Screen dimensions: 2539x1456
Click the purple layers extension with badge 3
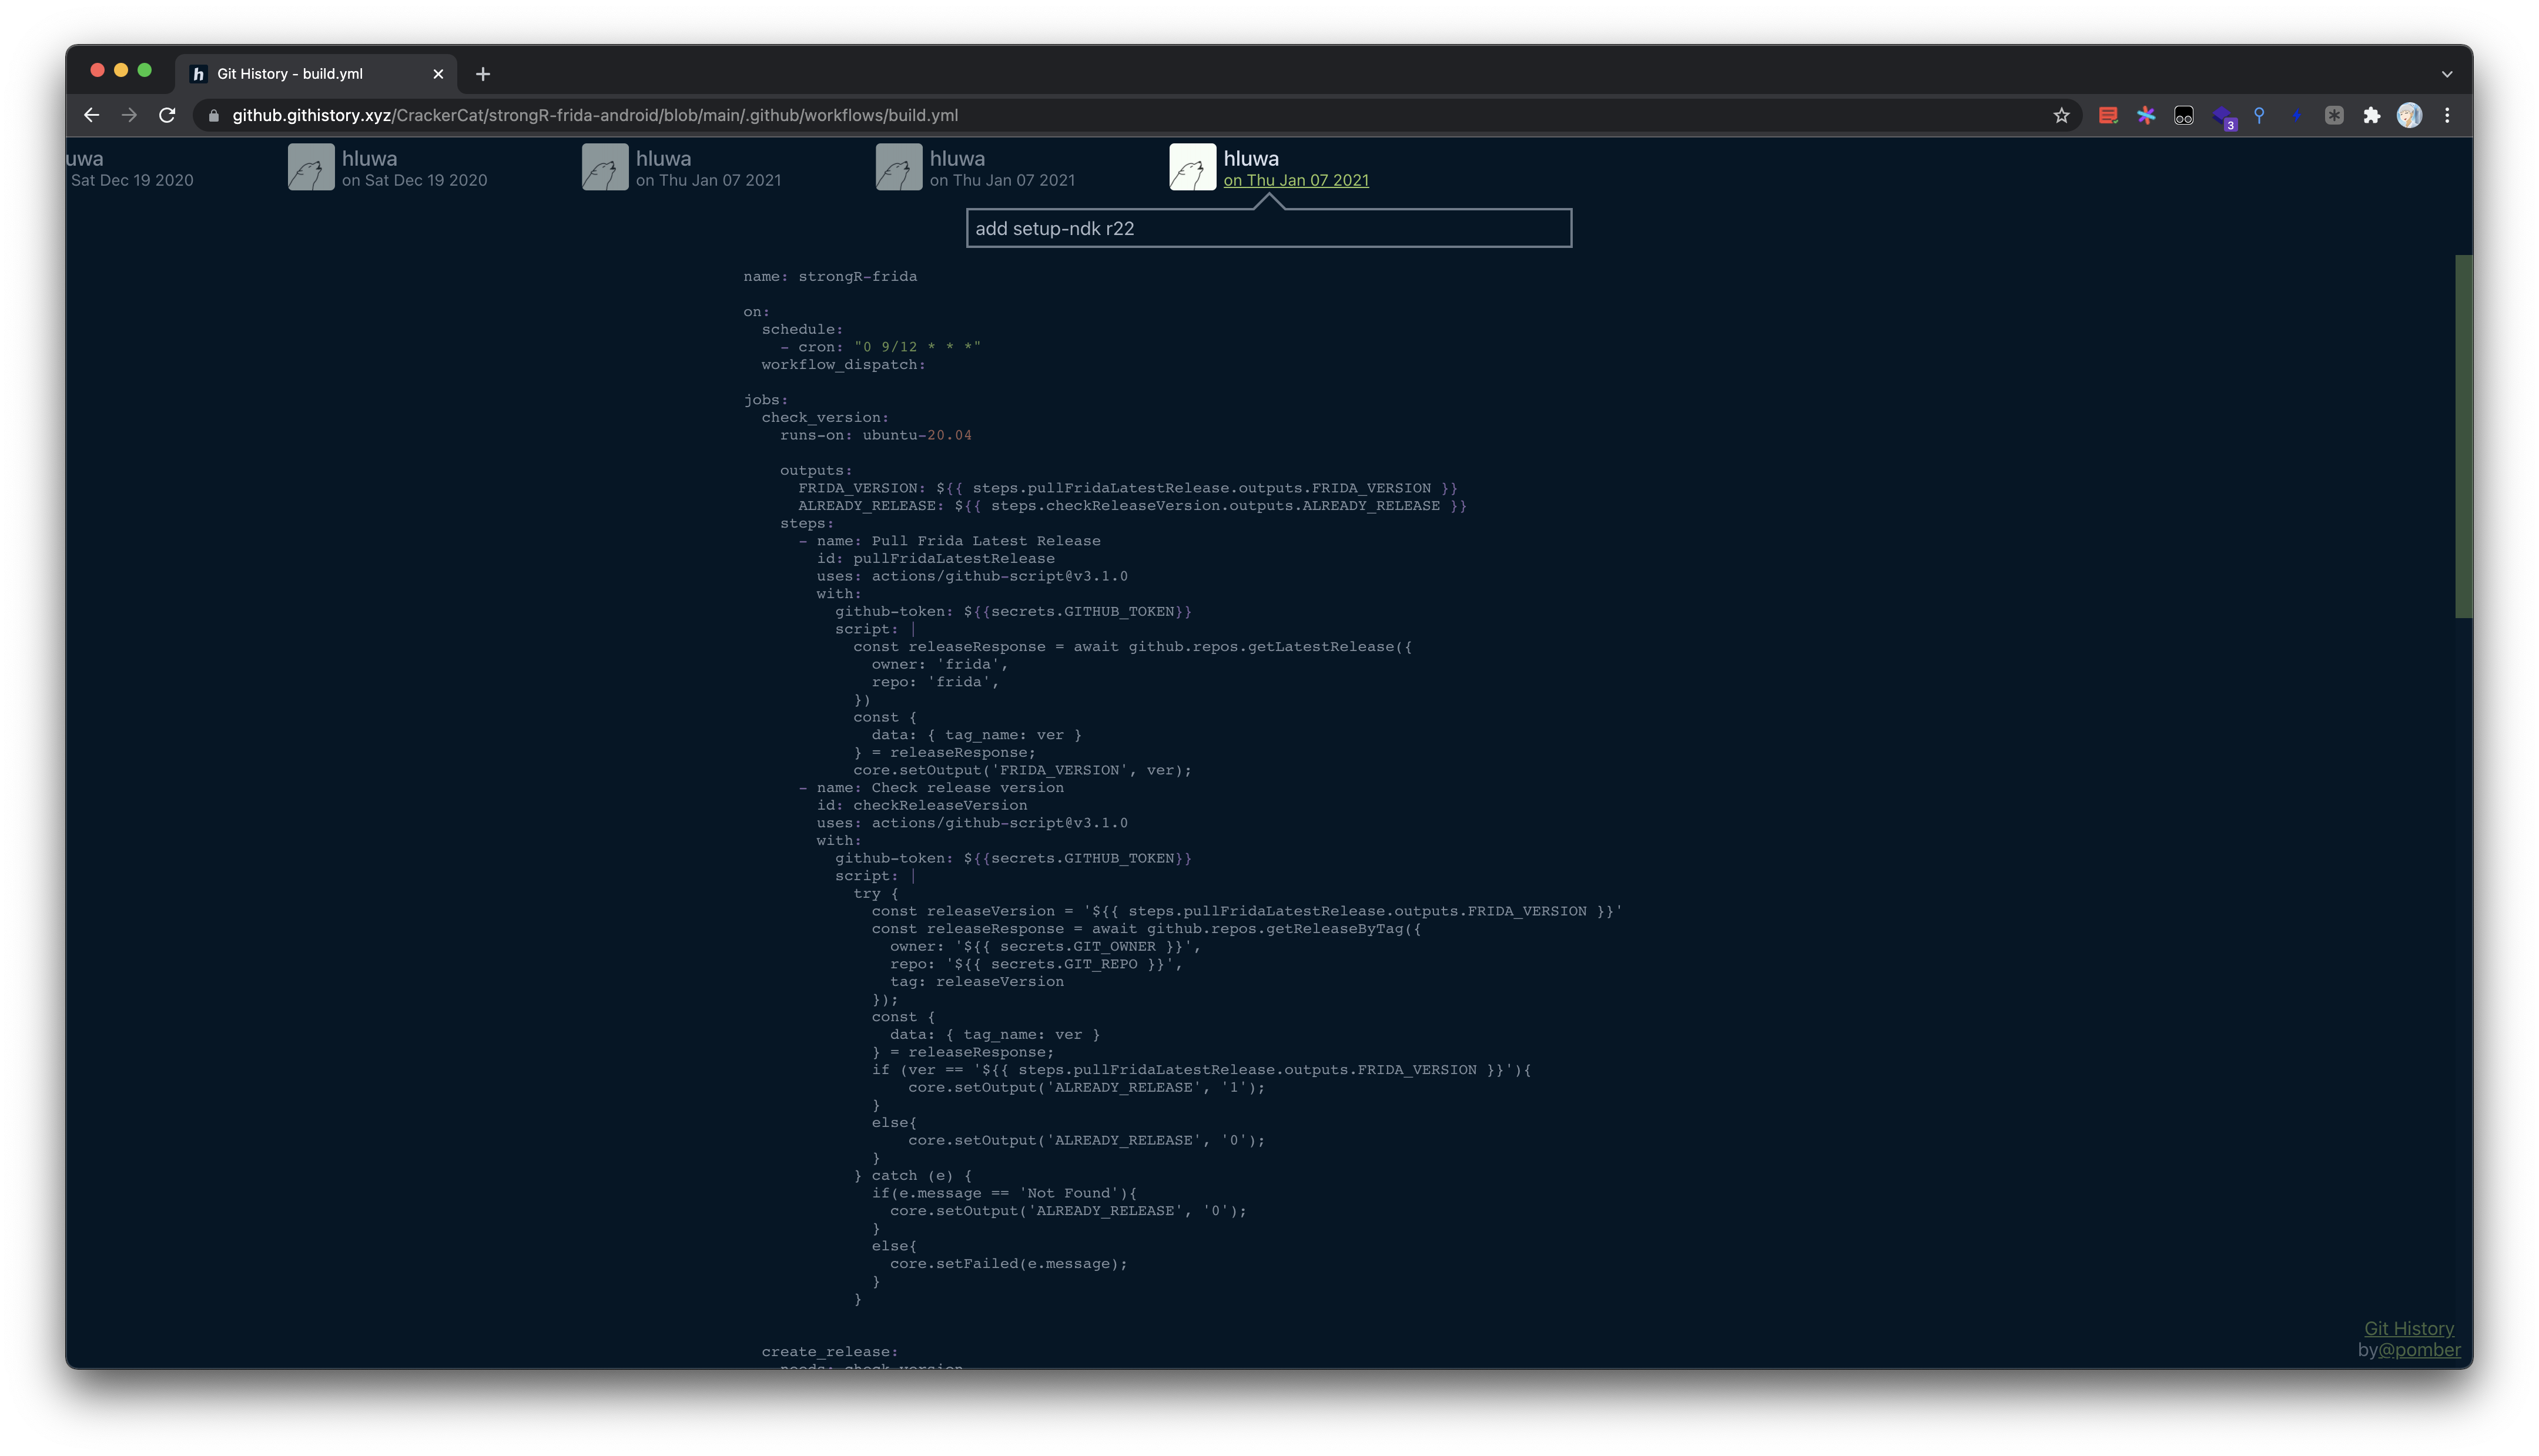coord(2222,117)
